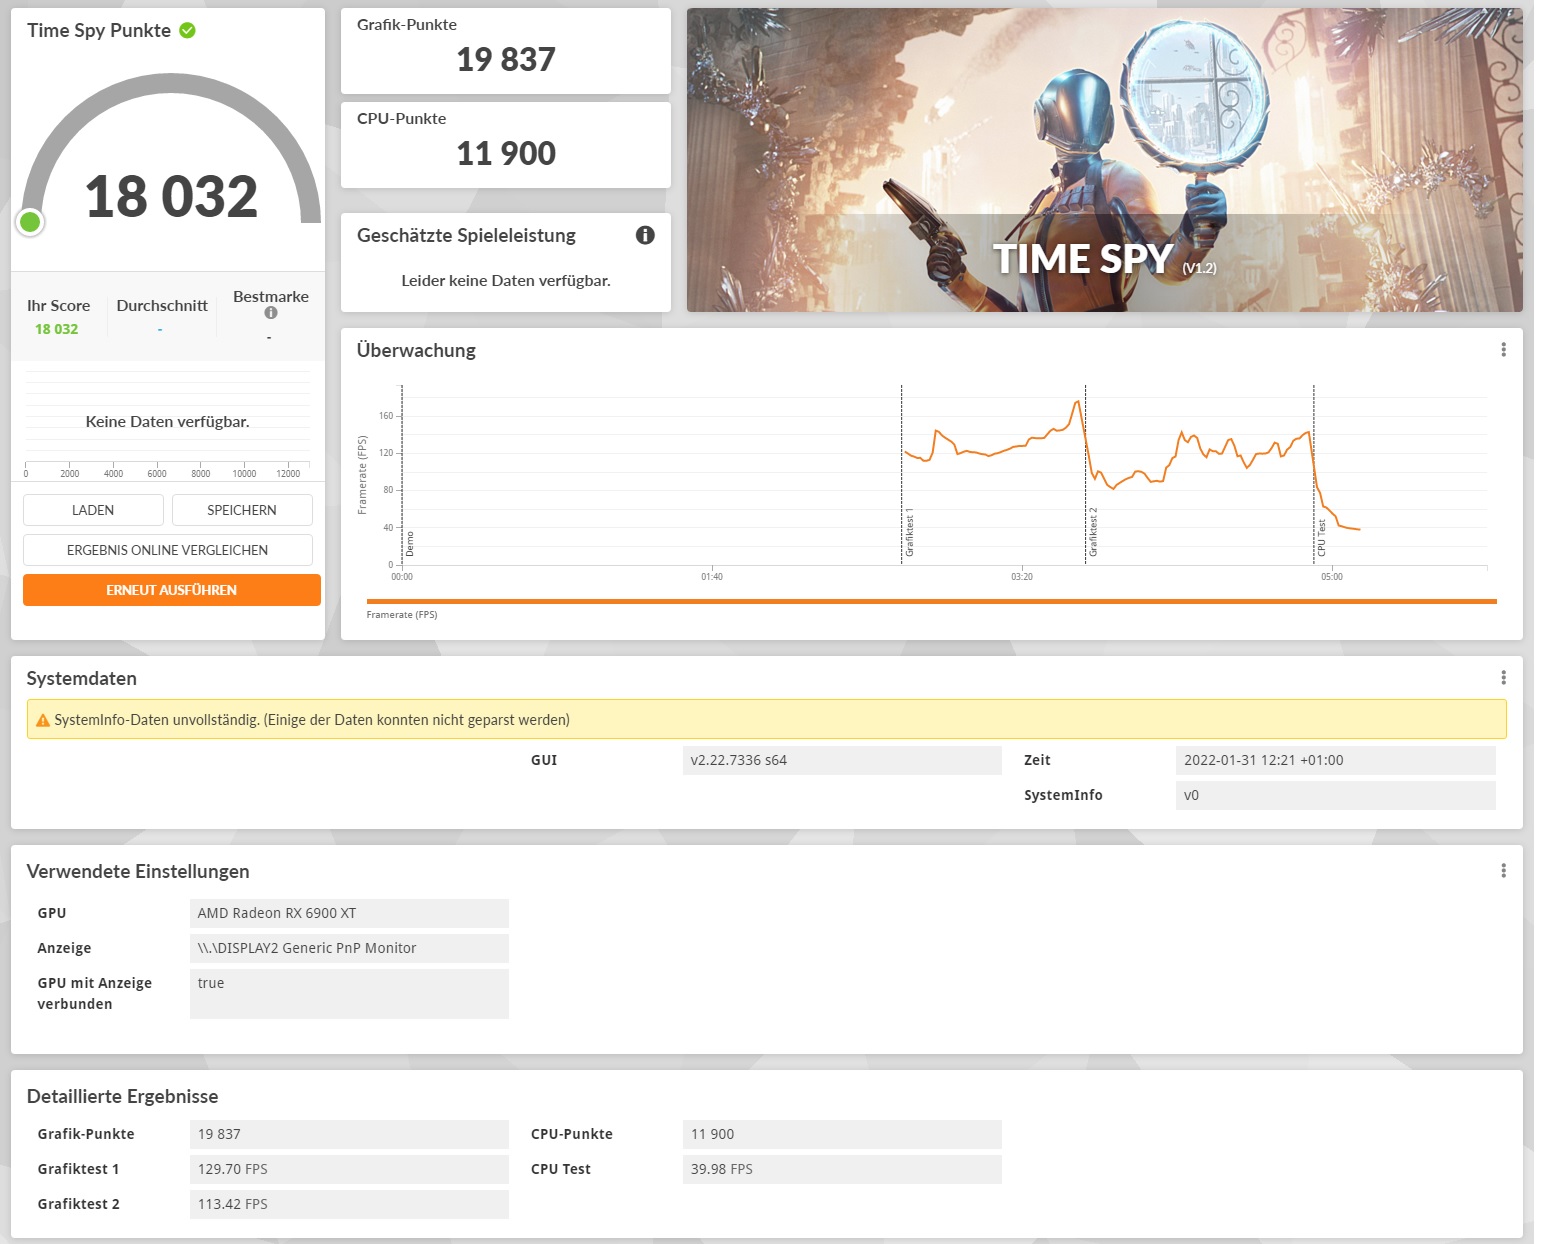Click the SystemInfo value v0

1336,795
